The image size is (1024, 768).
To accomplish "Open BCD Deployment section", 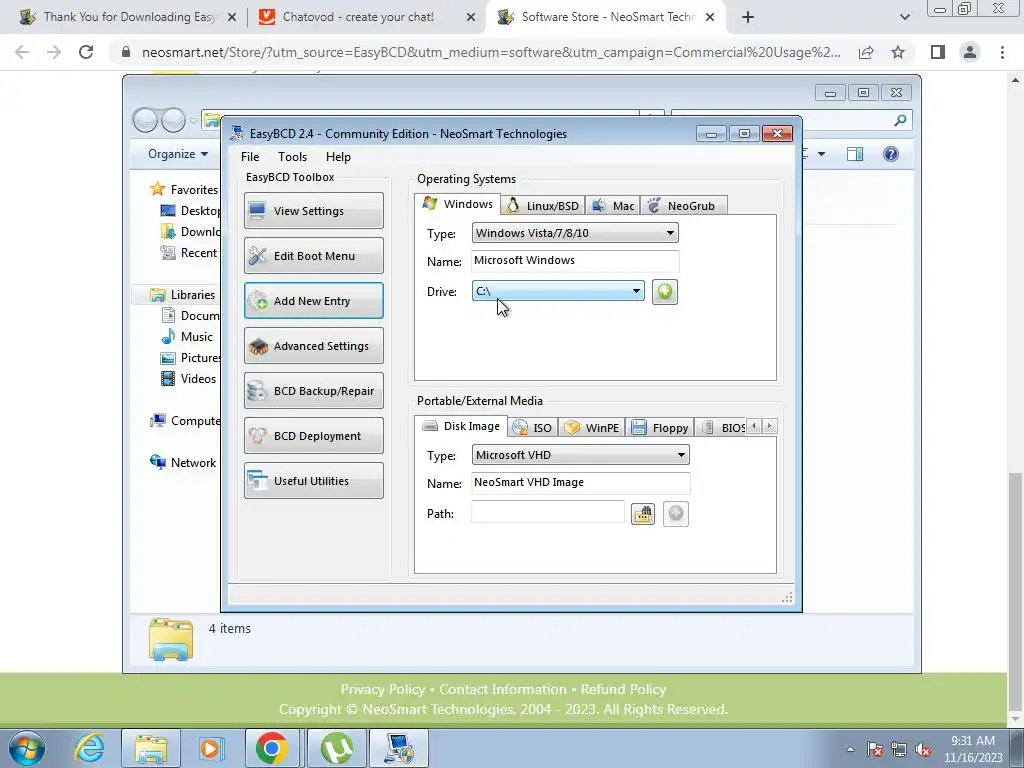I will point(313,436).
